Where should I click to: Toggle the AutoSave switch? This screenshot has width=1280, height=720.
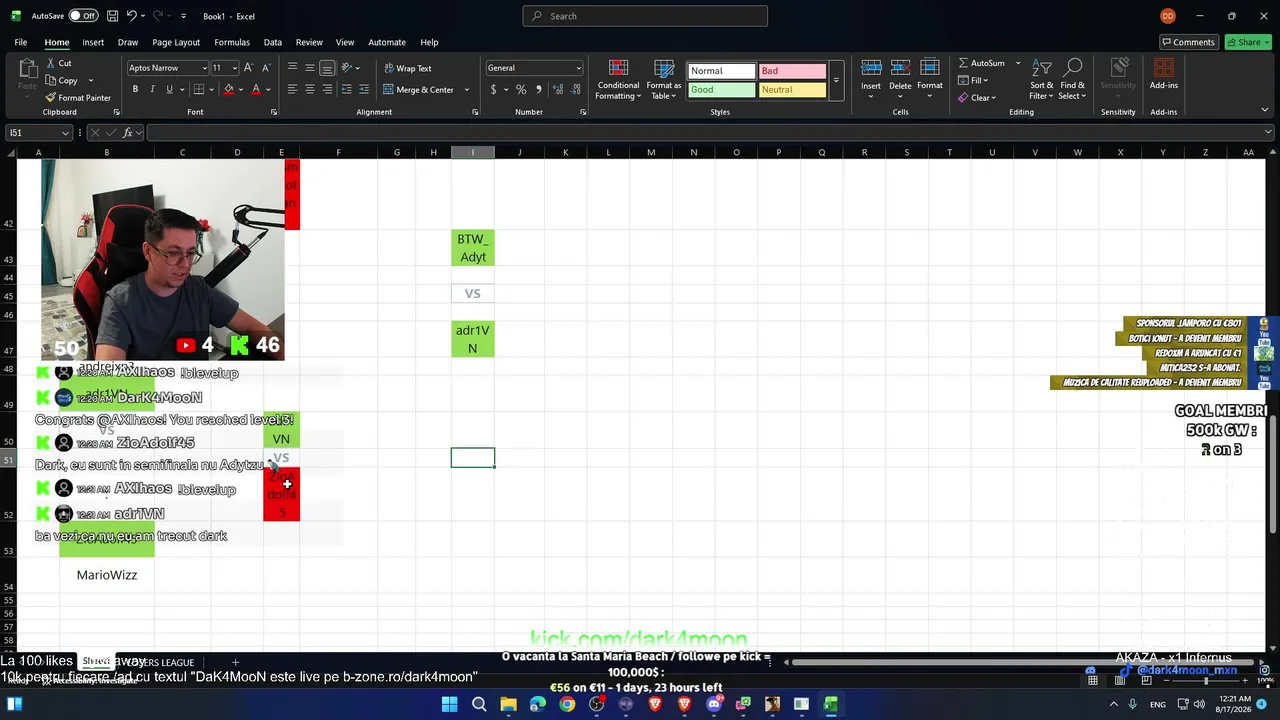pos(83,16)
